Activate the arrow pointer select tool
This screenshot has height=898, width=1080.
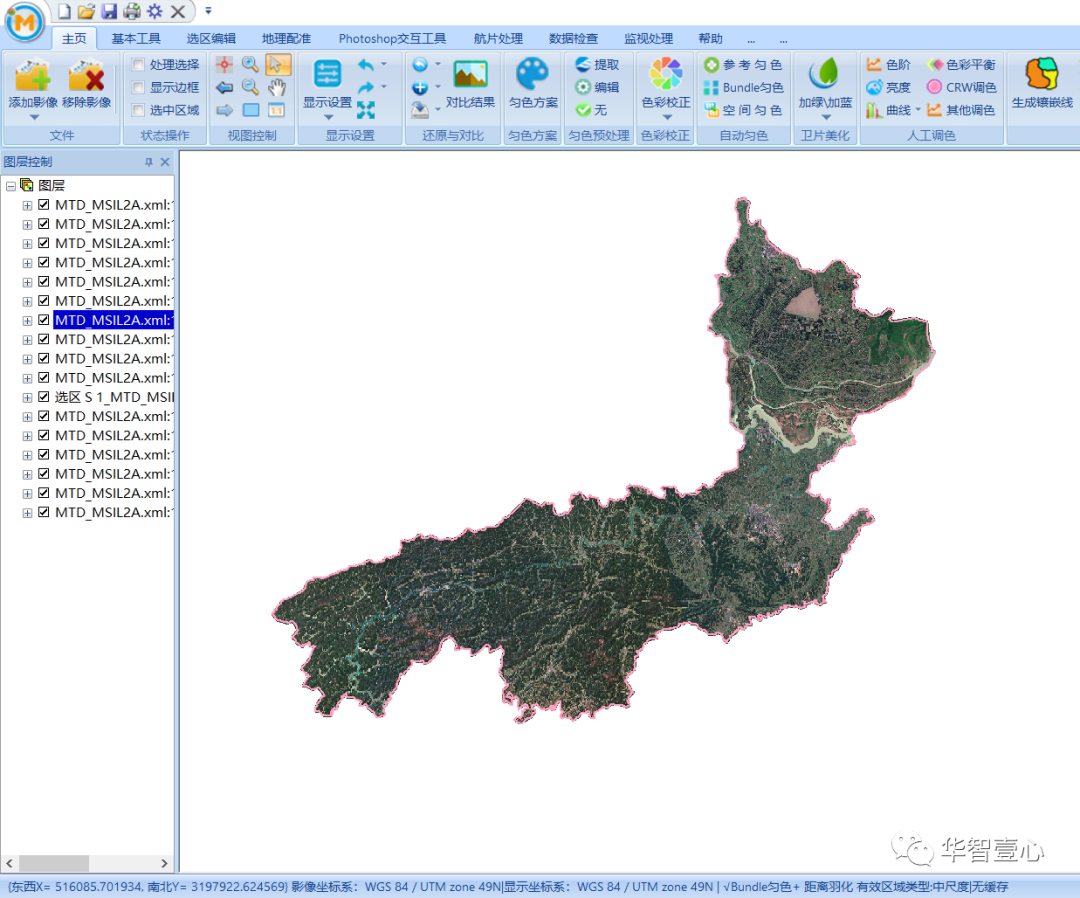point(276,65)
